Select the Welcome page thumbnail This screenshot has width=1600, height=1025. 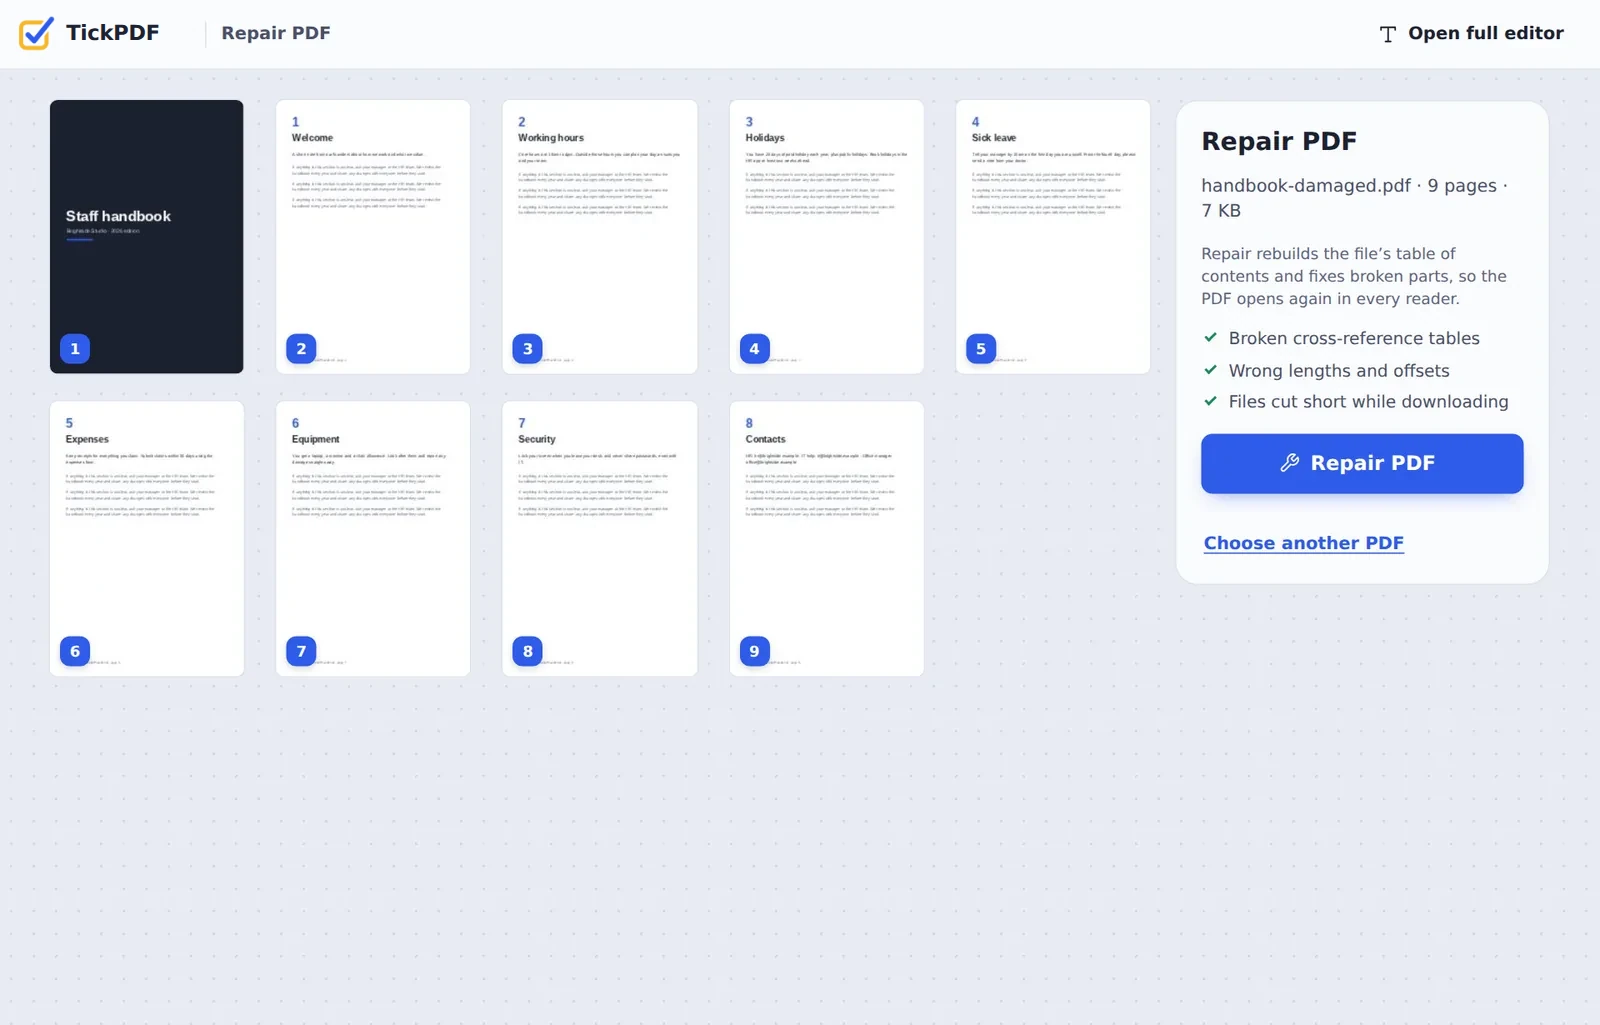(x=373, y=237)
